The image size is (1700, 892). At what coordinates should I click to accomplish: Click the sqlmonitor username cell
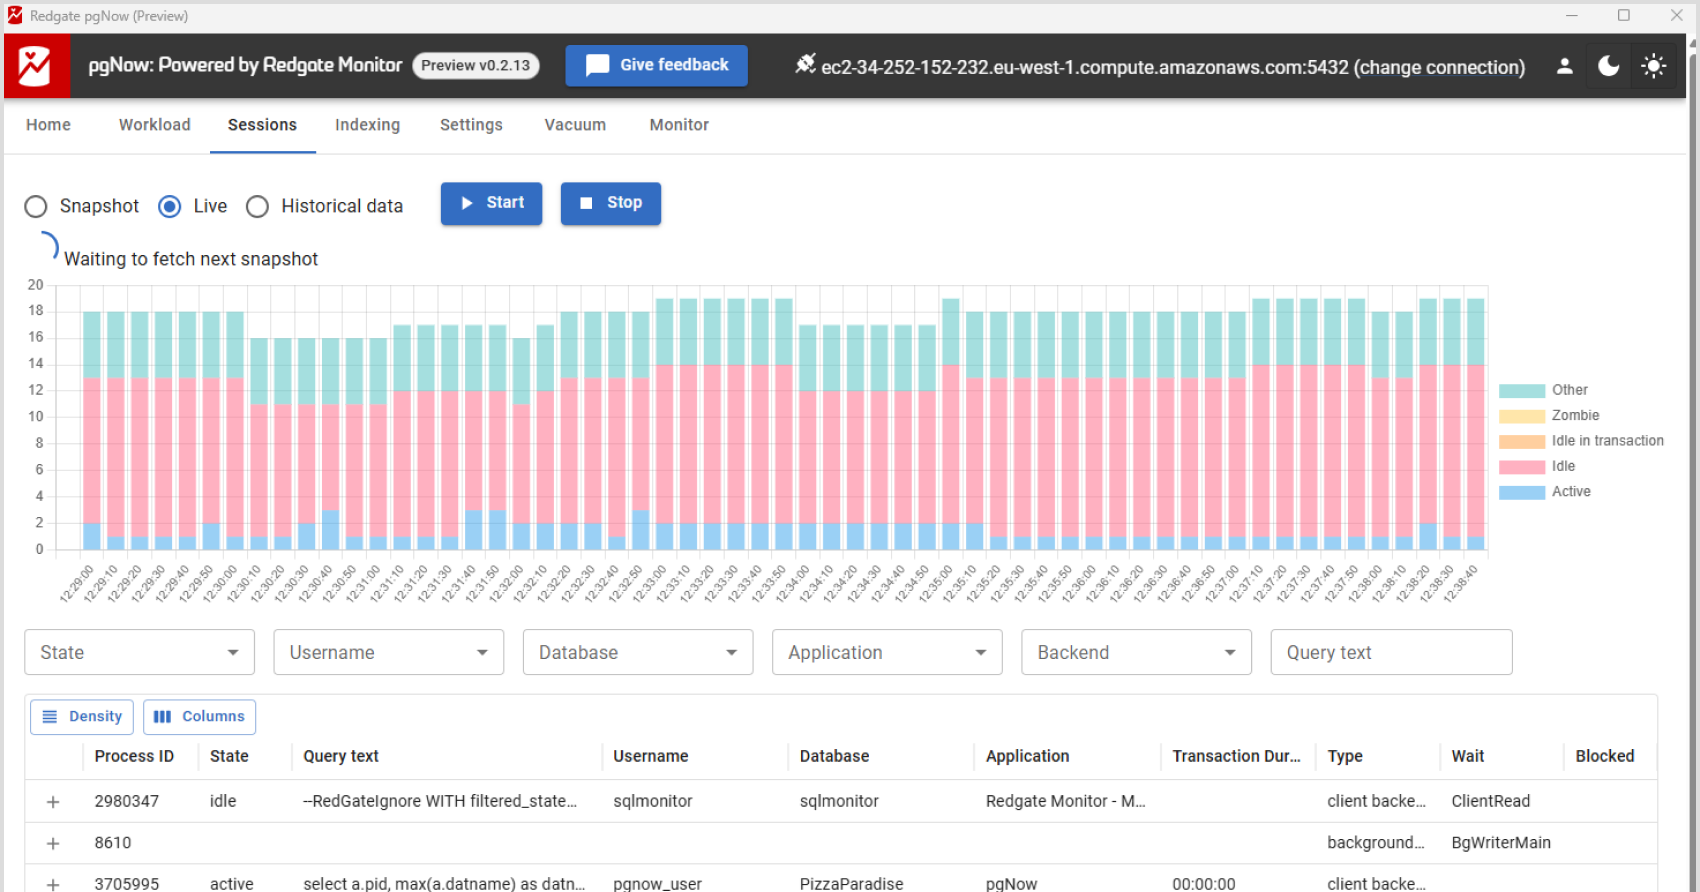pos(653,801)
